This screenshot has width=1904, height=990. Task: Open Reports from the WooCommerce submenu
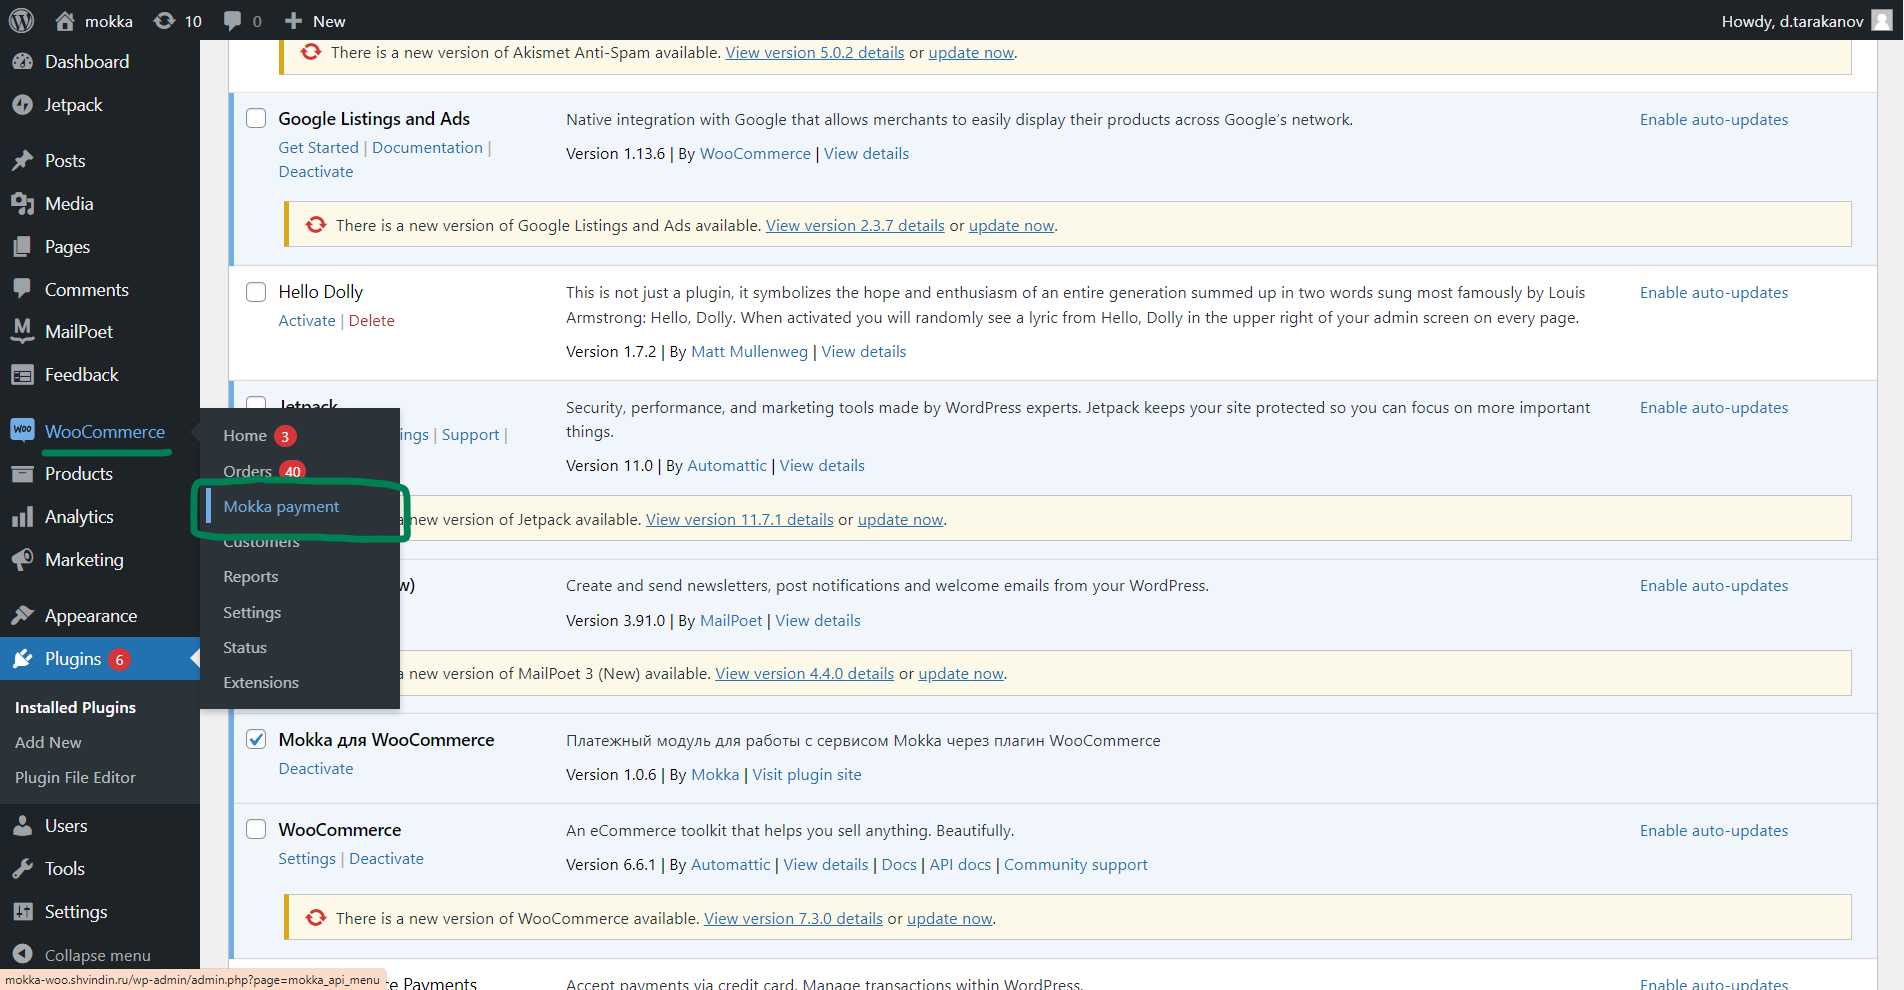tap(251, 577)
